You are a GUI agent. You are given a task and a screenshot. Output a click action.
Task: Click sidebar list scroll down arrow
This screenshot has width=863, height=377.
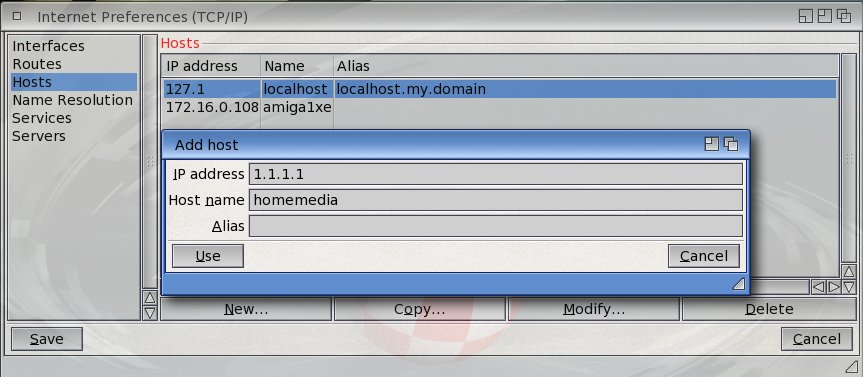click(x=150, y=313)
